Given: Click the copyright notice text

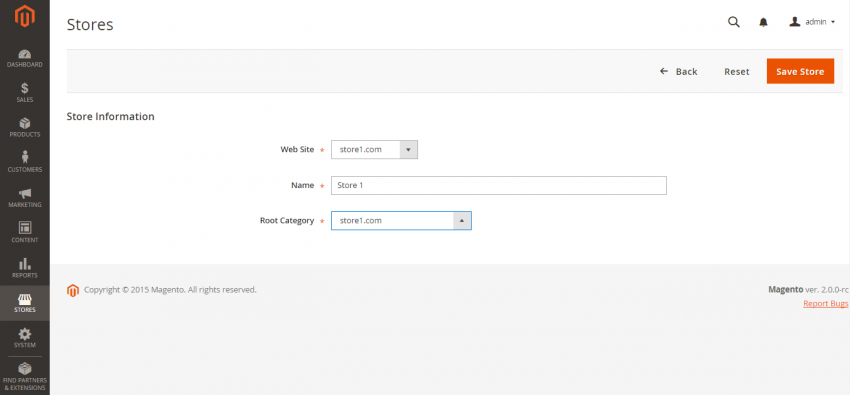Looking at the screenshot, I should [x=170, y=290].
